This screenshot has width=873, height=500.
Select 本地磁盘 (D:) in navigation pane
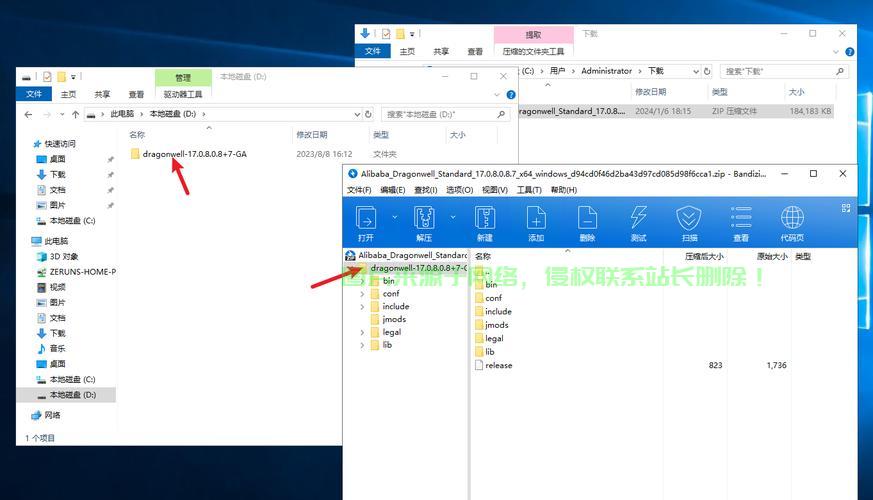pyautogui.click(x=66, y=395)
